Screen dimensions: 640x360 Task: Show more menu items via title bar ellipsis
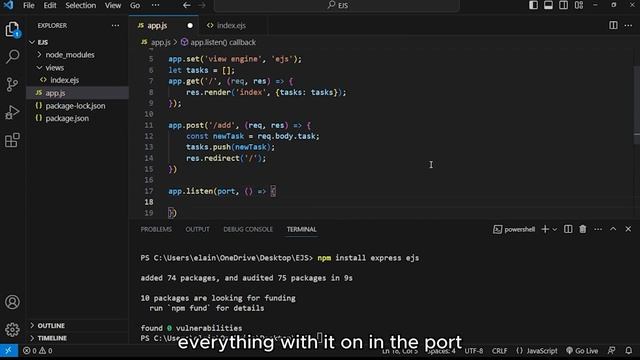tap(156, 5)
